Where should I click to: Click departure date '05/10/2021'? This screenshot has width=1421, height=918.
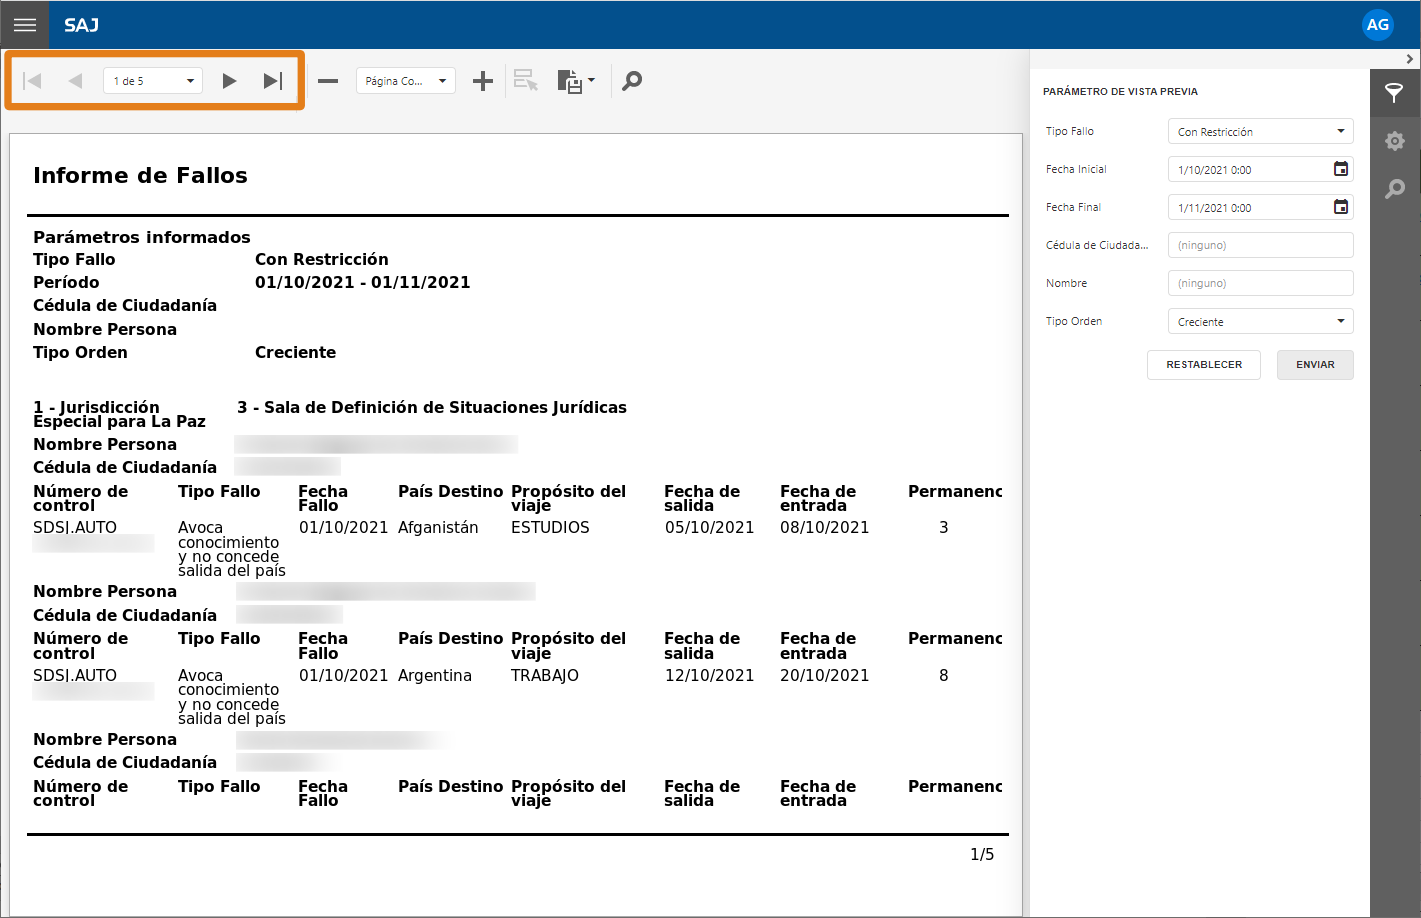click(709, 527)
